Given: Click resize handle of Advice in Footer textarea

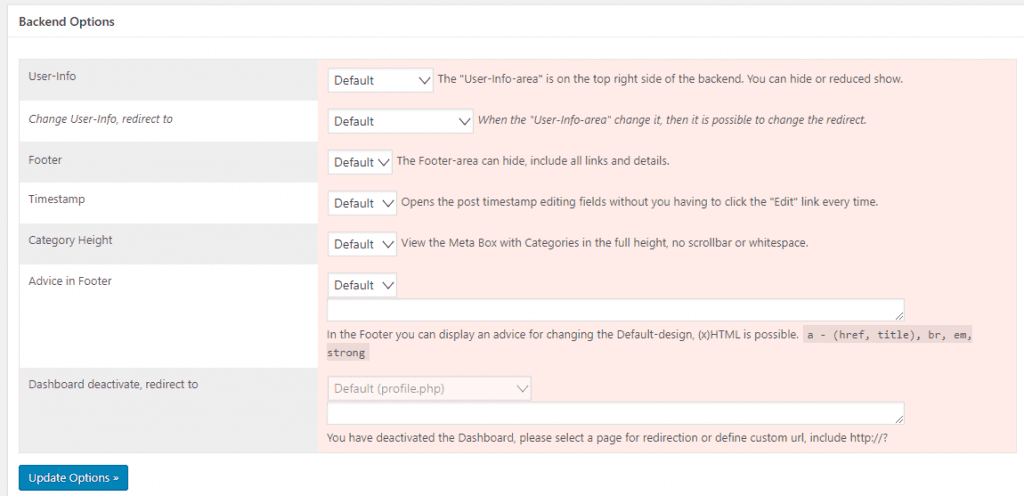Looking at the screenshot, I should pos(899,316).
